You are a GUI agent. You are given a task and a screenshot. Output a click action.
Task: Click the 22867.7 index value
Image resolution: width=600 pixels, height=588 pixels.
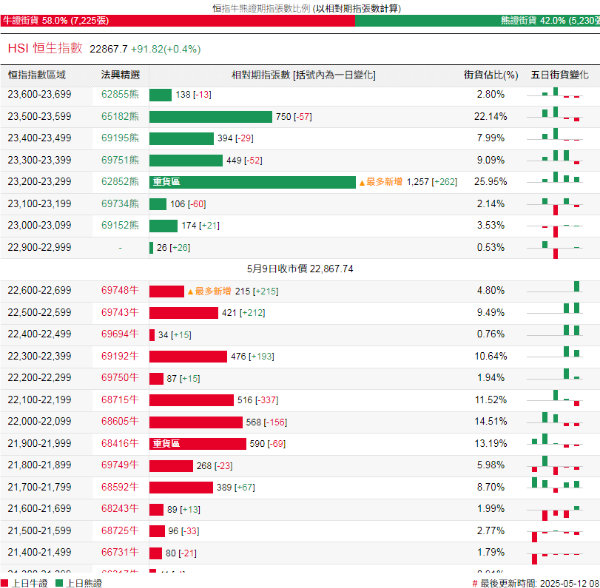(x=108, y=49)
